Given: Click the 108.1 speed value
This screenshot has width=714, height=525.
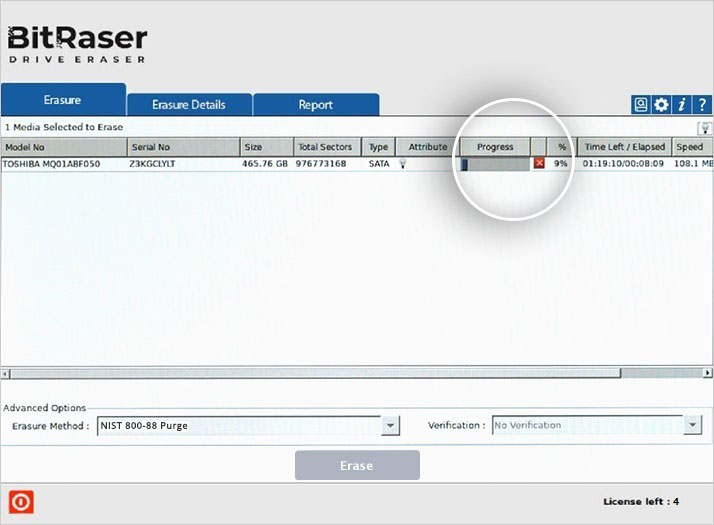Looking at the screenshot, I should tap(693, 163).
